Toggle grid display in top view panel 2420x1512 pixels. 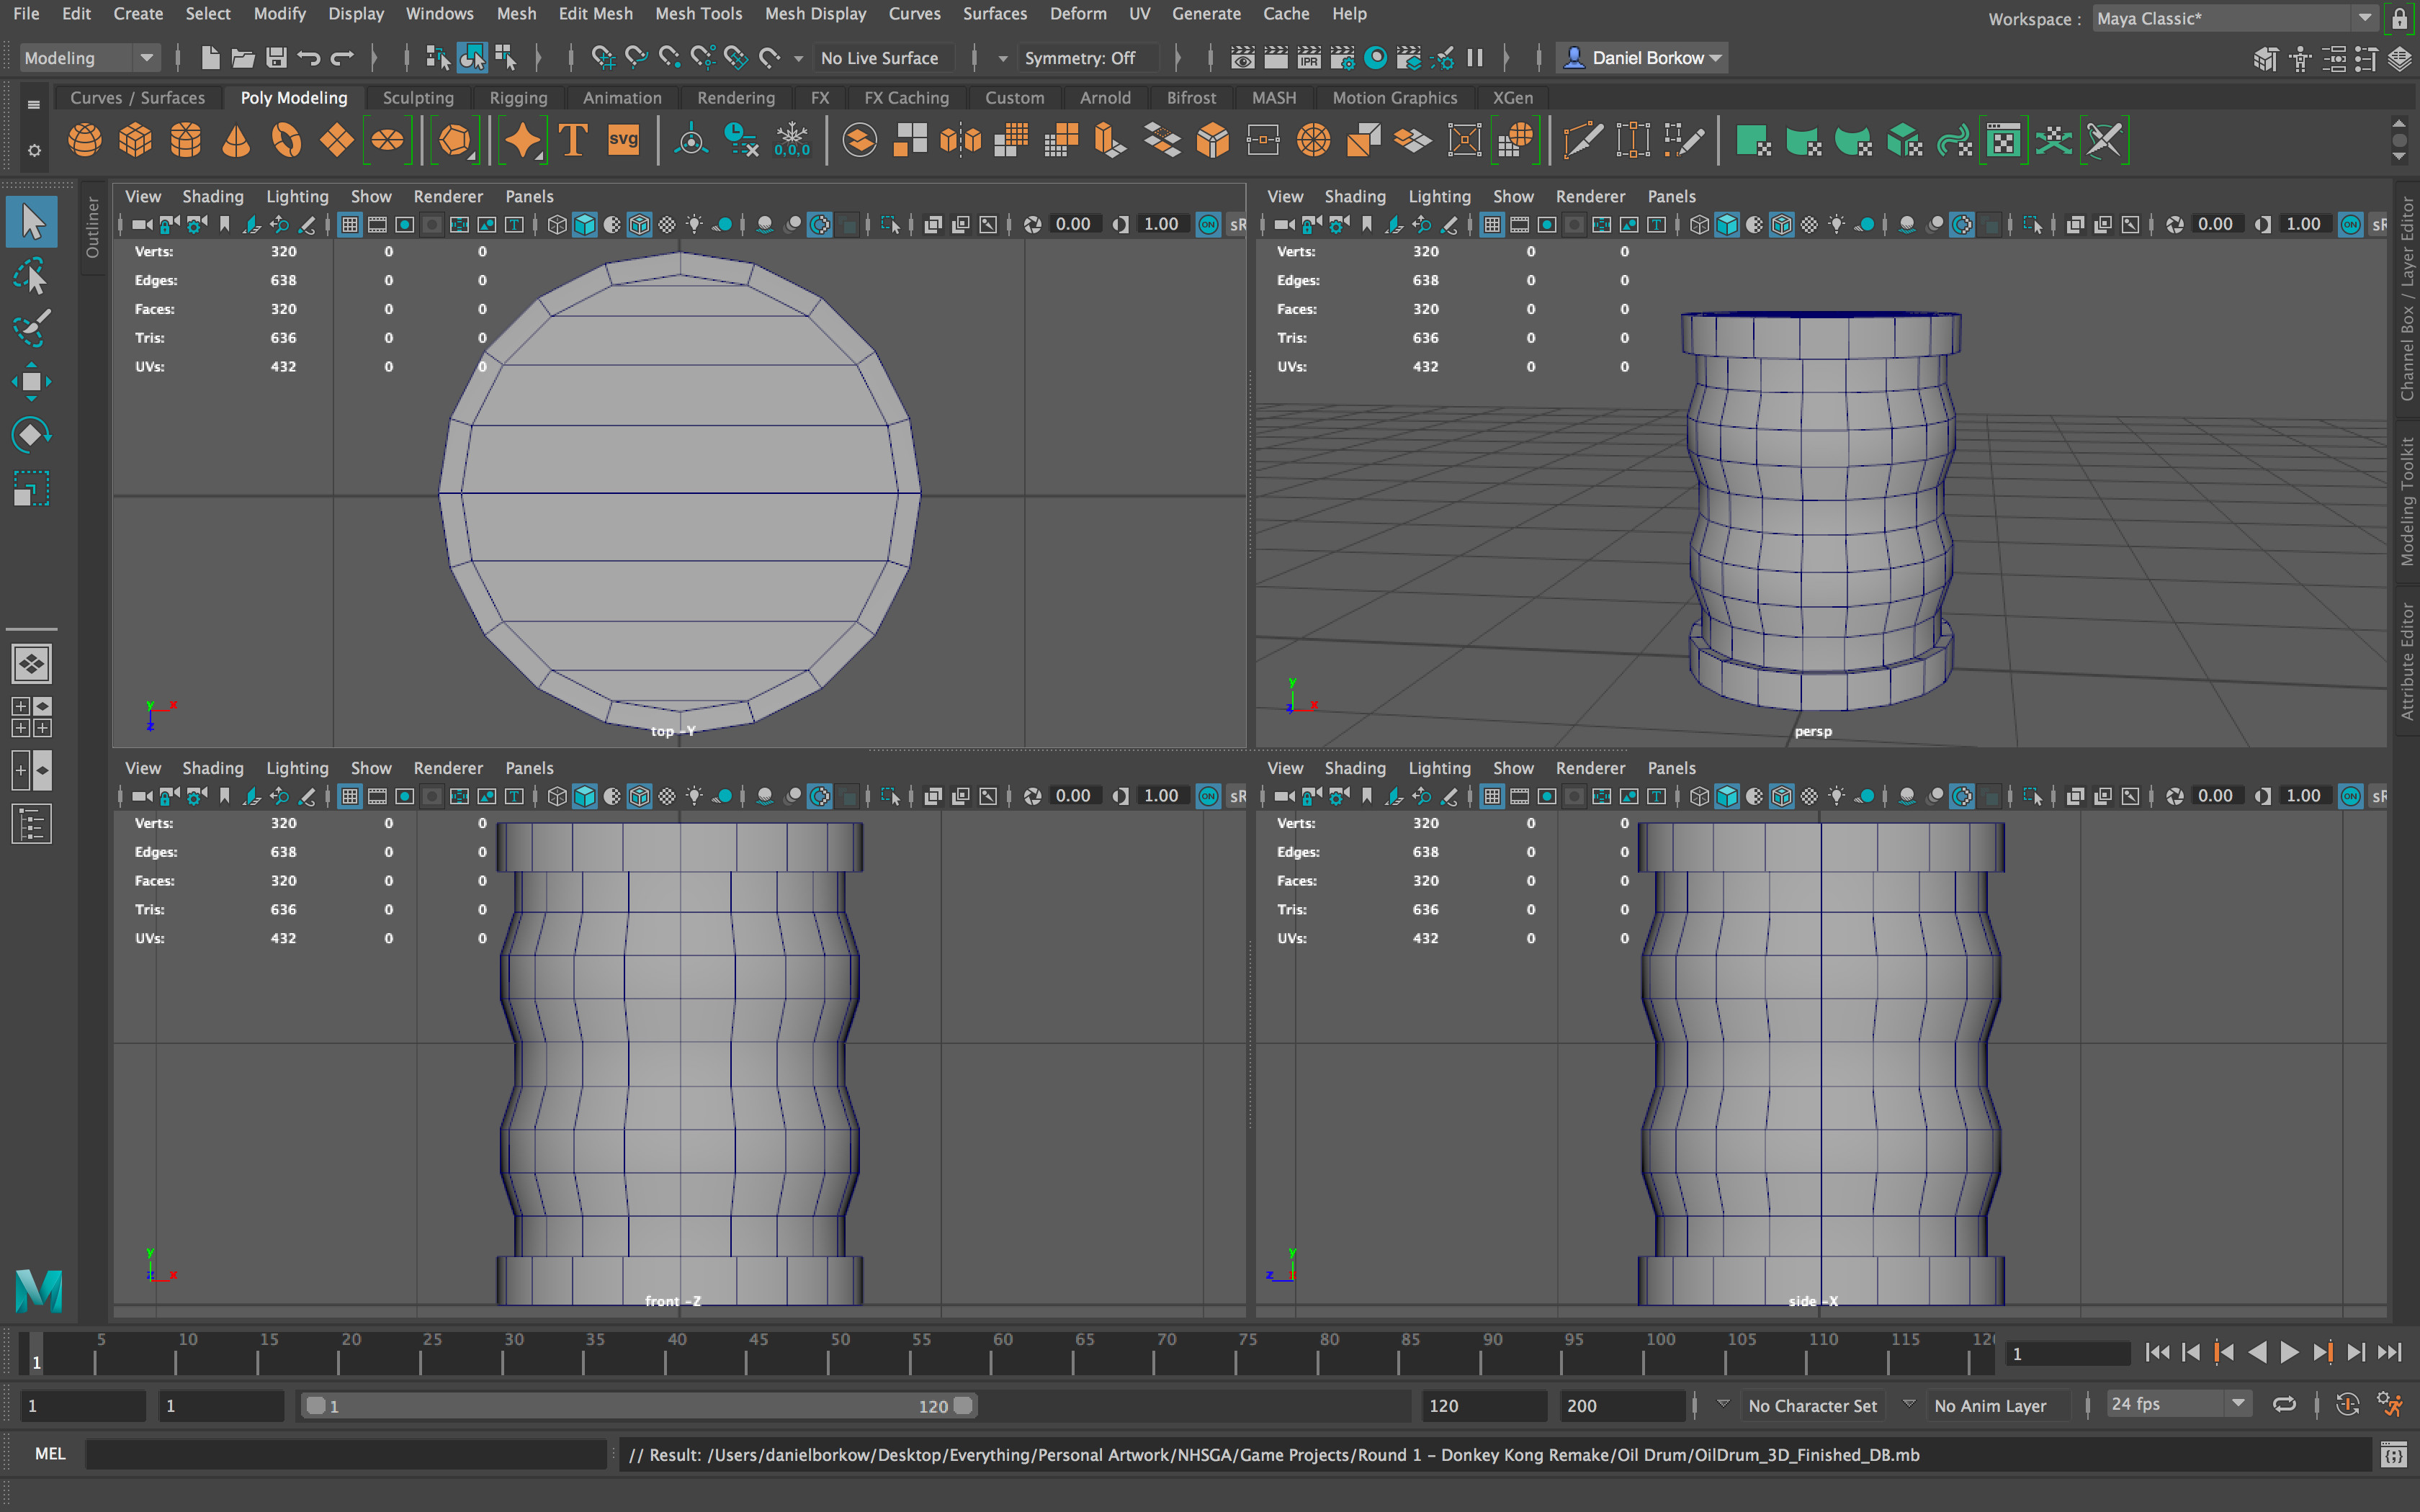pos(350,225)
